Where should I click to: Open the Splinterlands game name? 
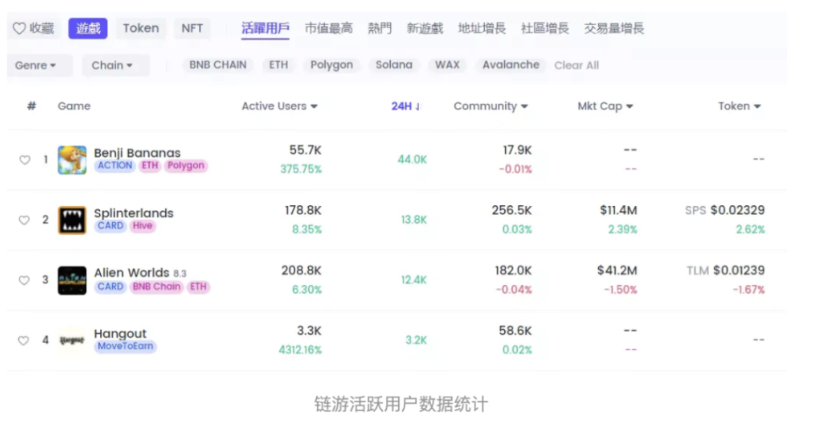click(133, 213)
